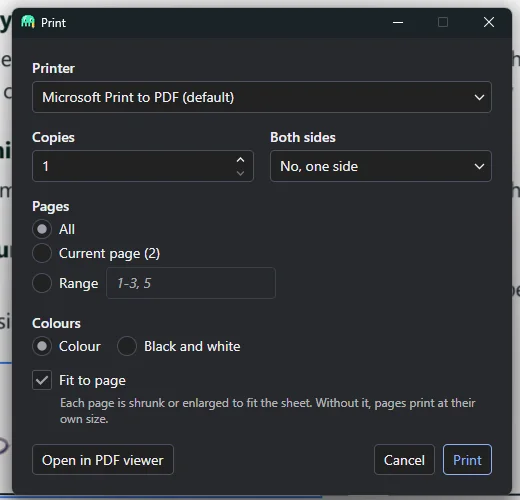This screenshot has height=500, width=520.
Task: Expand the Both sides dropdown
Action: pyautogui.click(x=381, y=166)
